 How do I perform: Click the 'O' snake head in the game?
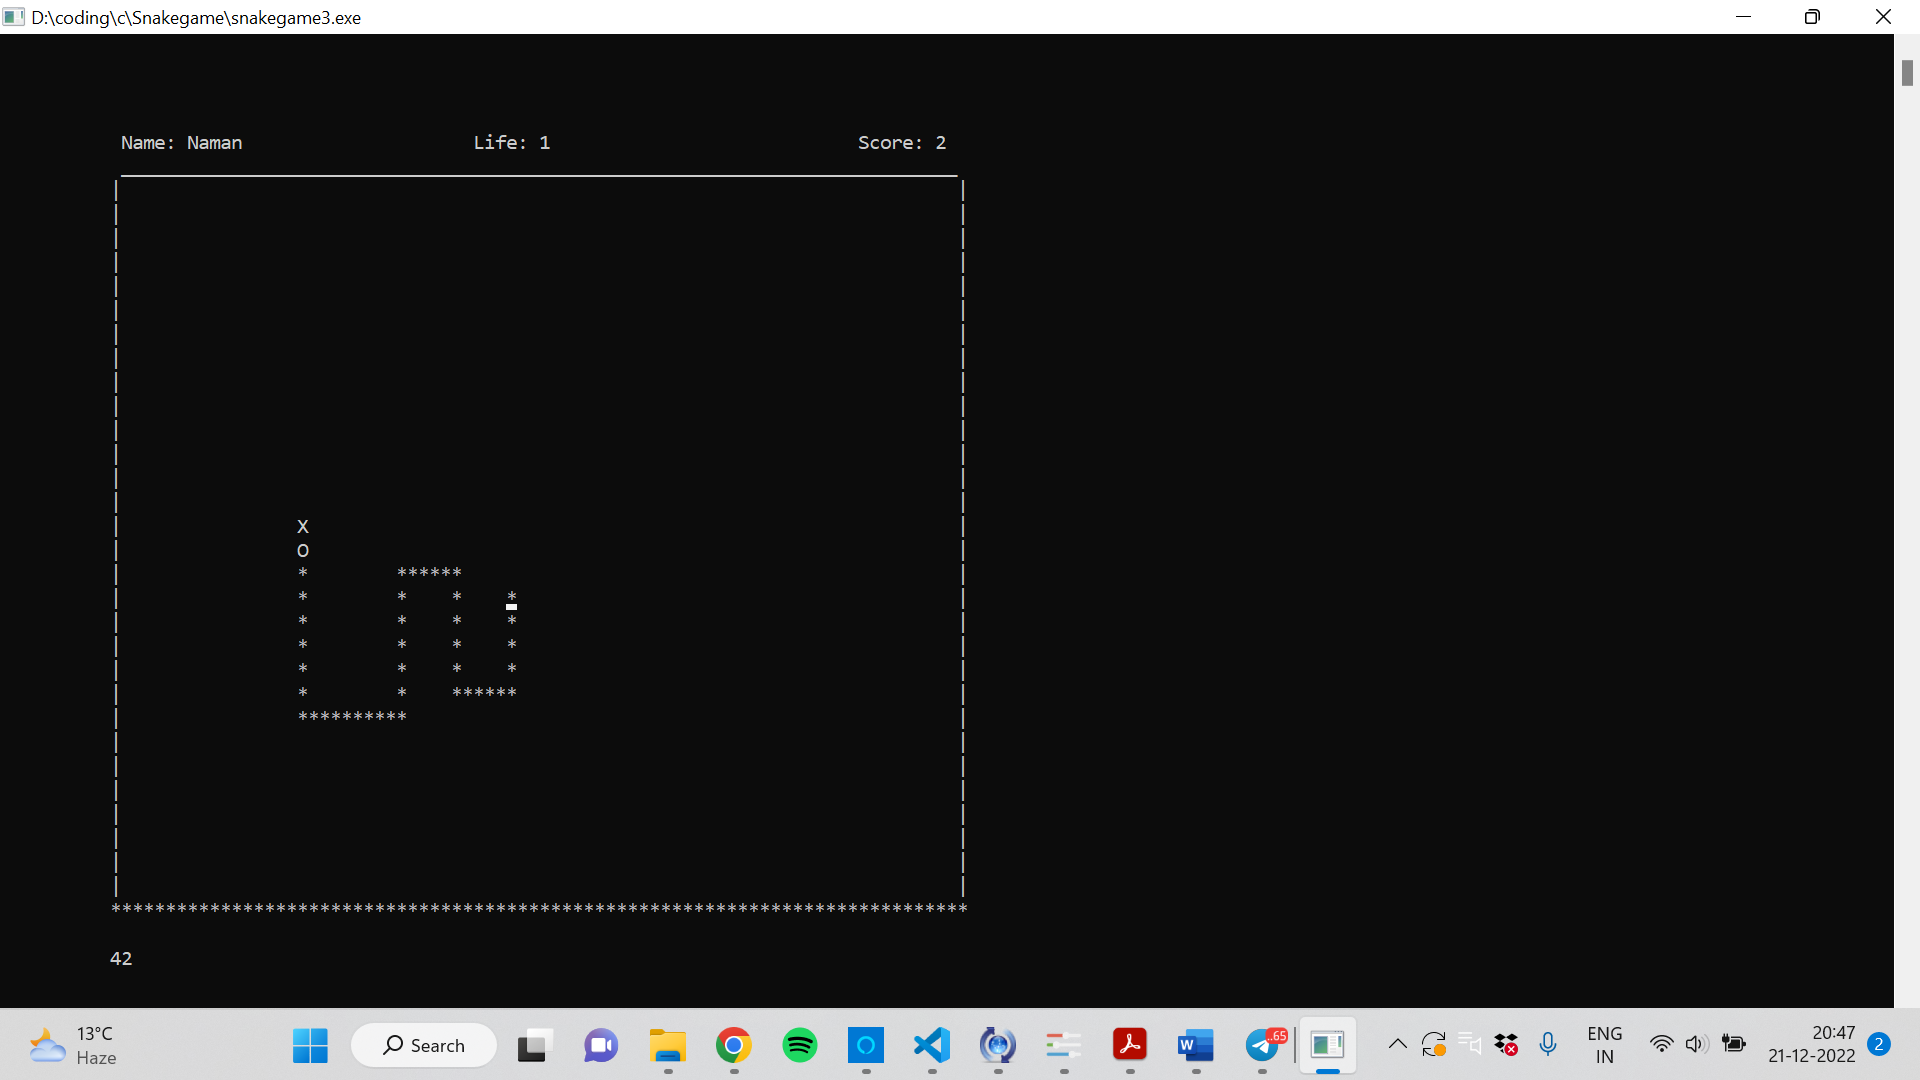pyautogui.click(x=303, y=551)
